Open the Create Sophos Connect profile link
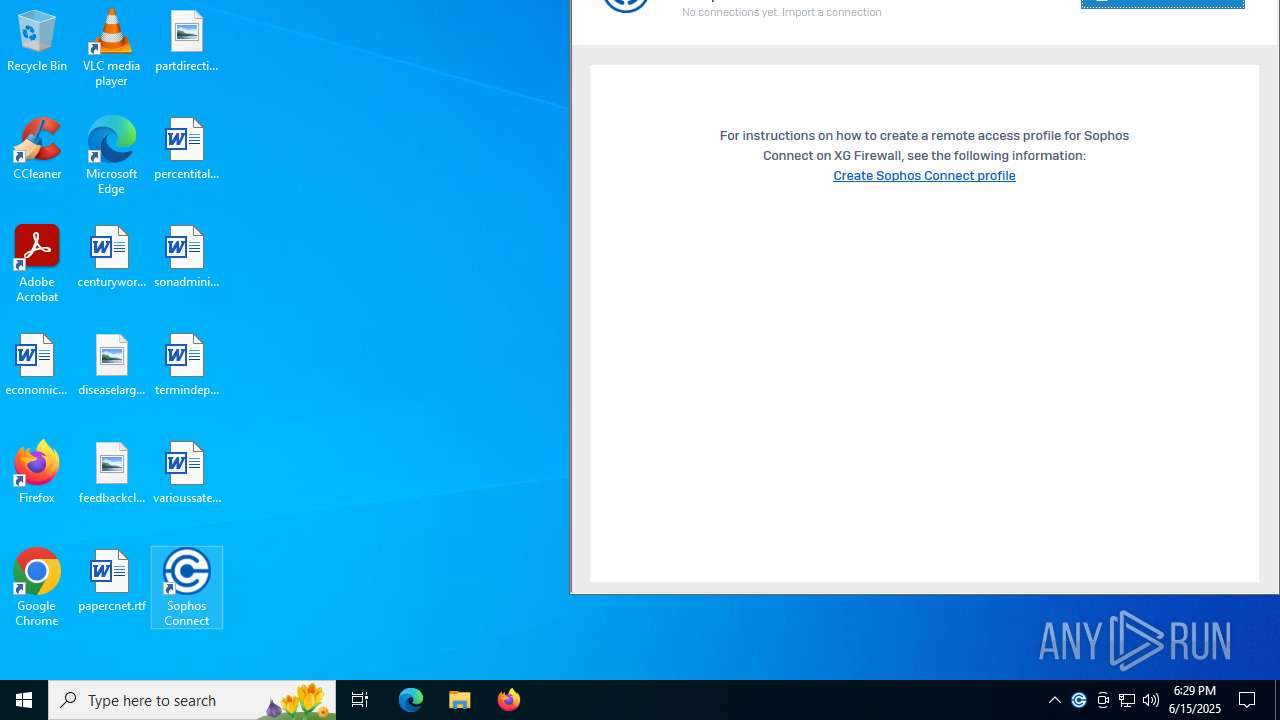 (x=924, y=176)
